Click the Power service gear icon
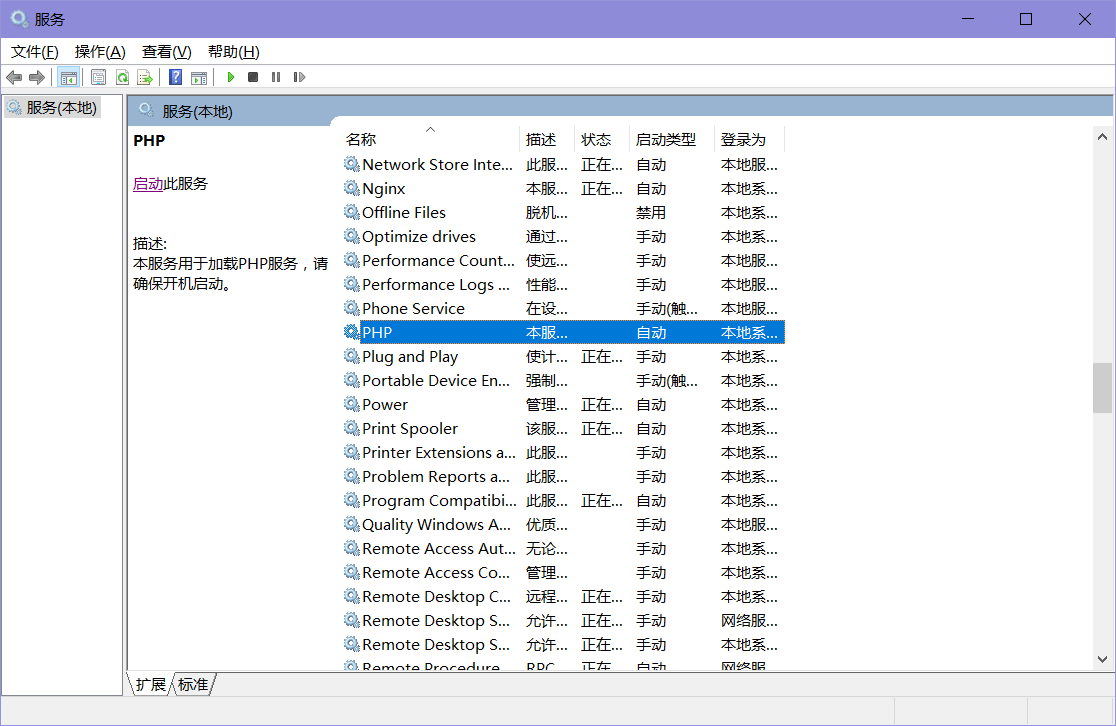The height and width of the screenshot is (726, 1116). coord(352,404)
